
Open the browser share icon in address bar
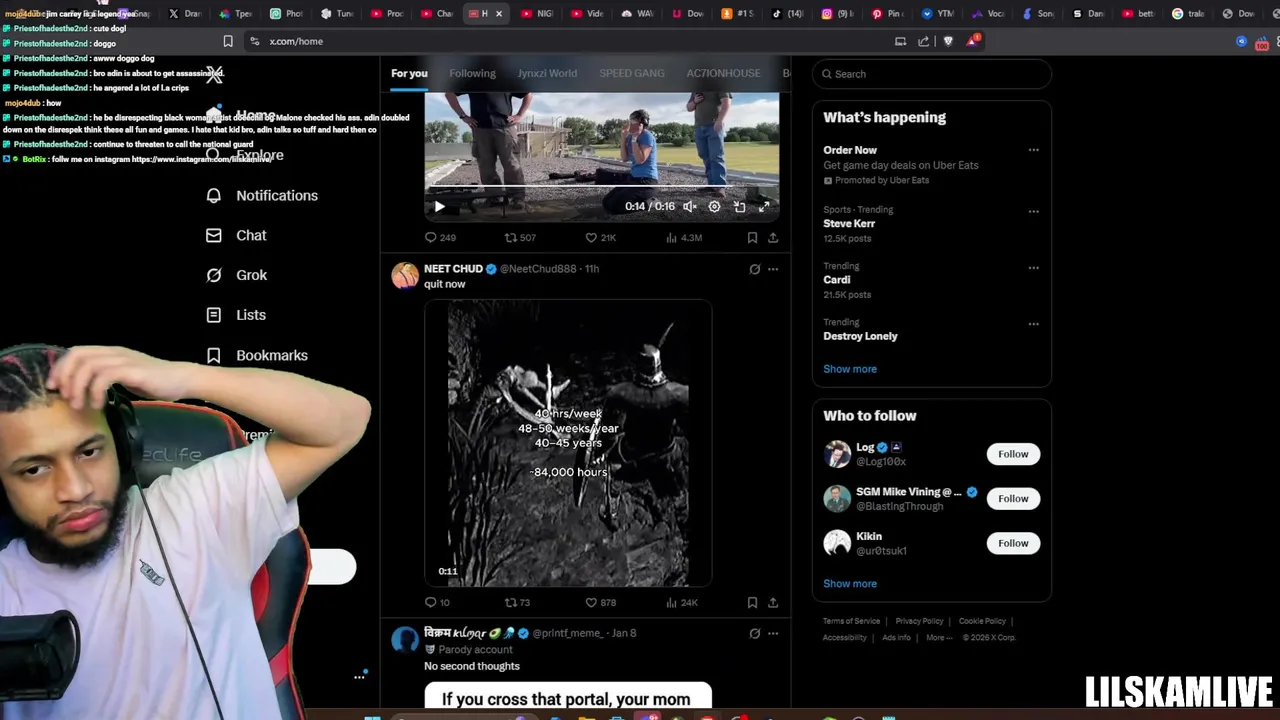point(924,41)
